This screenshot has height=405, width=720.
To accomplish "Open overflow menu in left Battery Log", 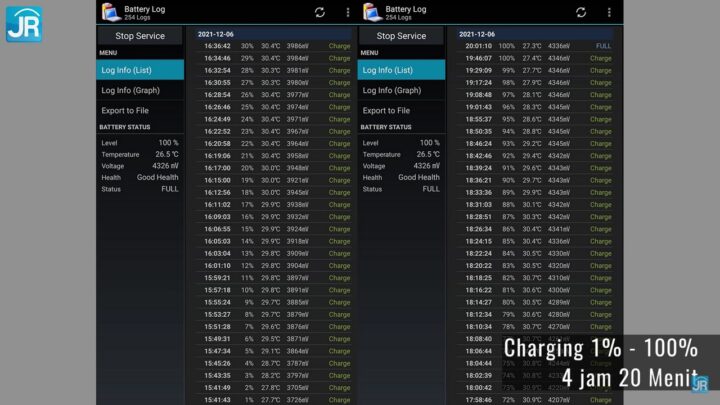I will 348,12.
